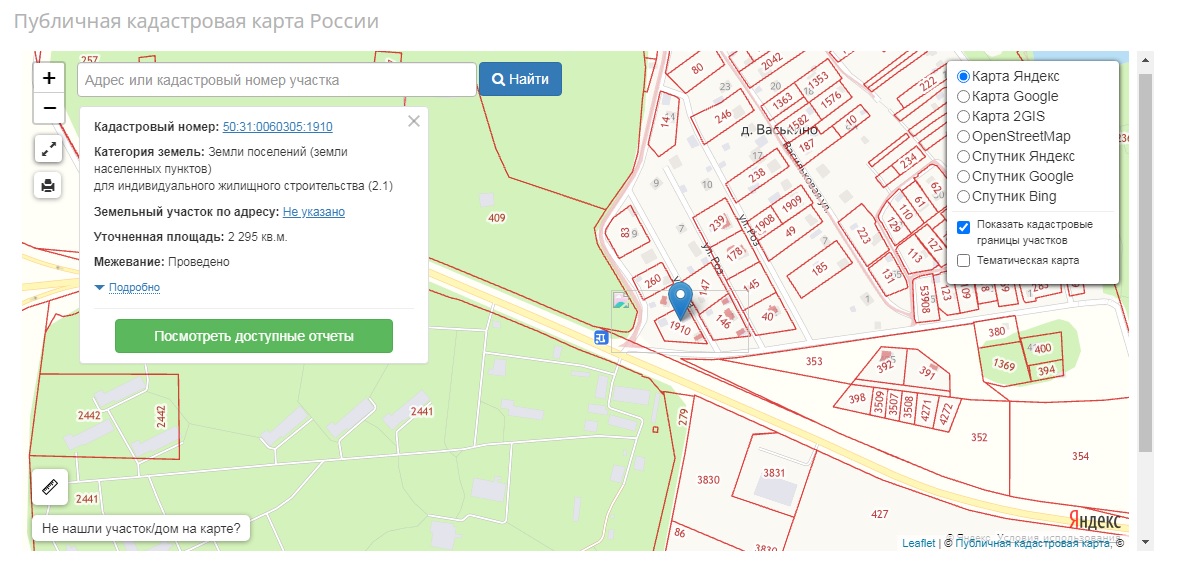This screenshot has height=576, width=1178.
Task: Open the ruler measurement tool
Action: [50, 488]
